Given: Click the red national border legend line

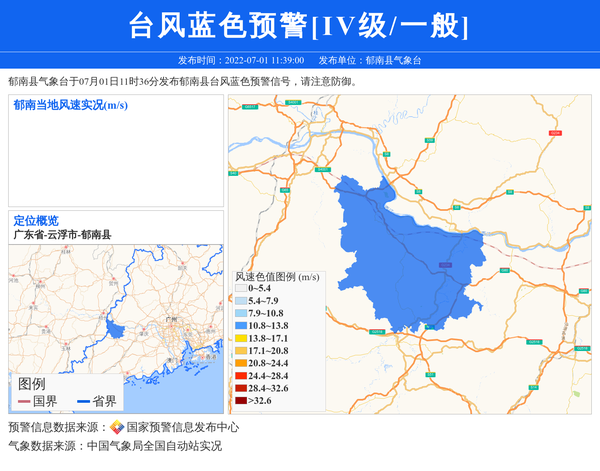Looking at the screenshot, I should tap(24, 401).
